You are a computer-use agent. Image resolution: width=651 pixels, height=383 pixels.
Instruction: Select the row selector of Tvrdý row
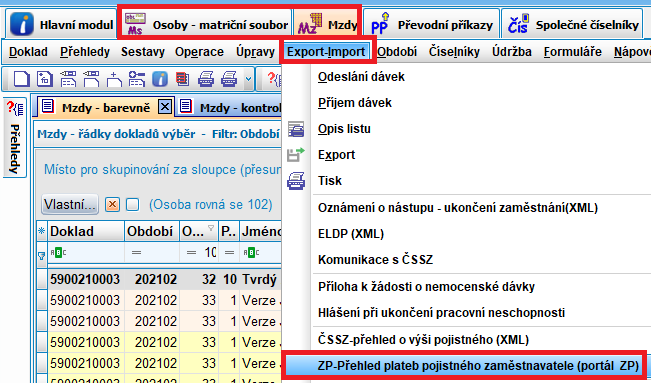(42, 279)
